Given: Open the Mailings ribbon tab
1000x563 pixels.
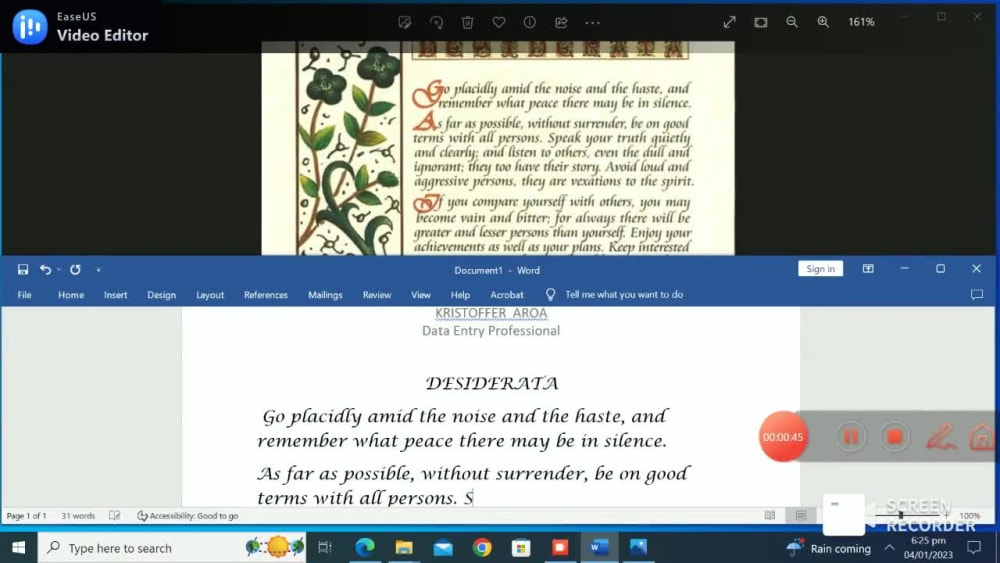Looking at the screenshot, I should click(x=325, y=295).
